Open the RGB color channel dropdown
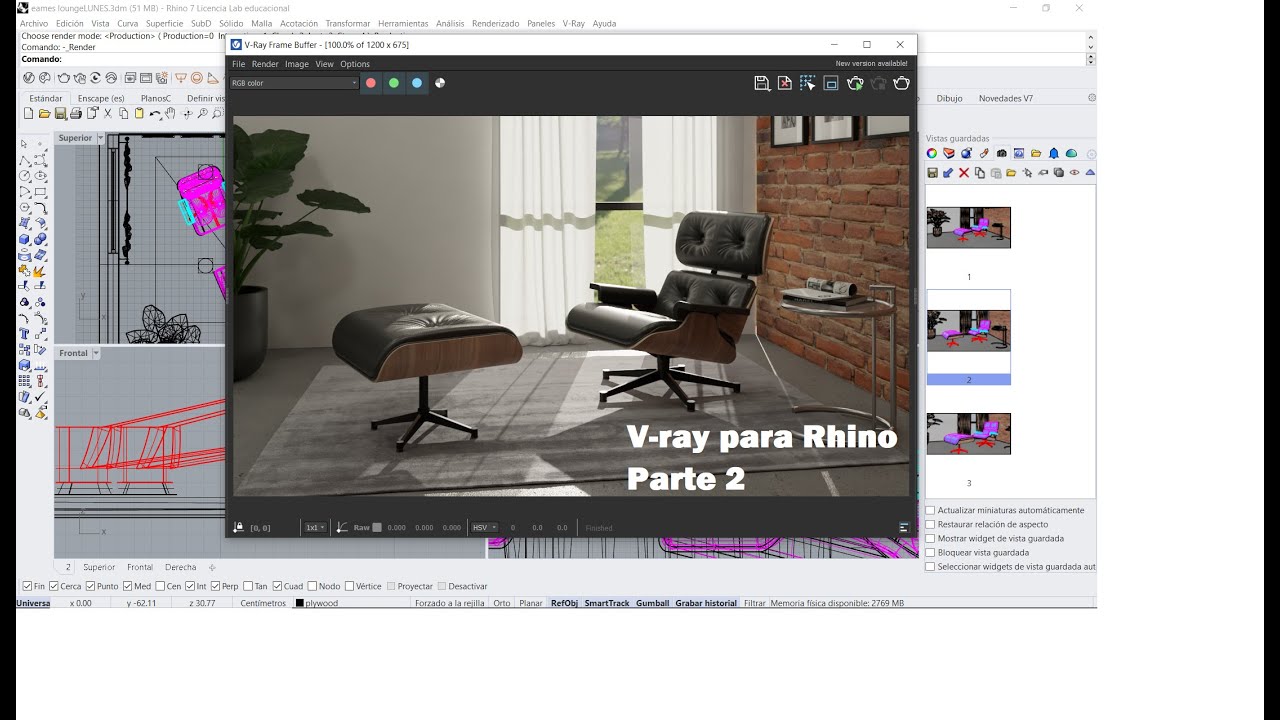This screenshot has height=720, width=1280. tap(294, 83)
